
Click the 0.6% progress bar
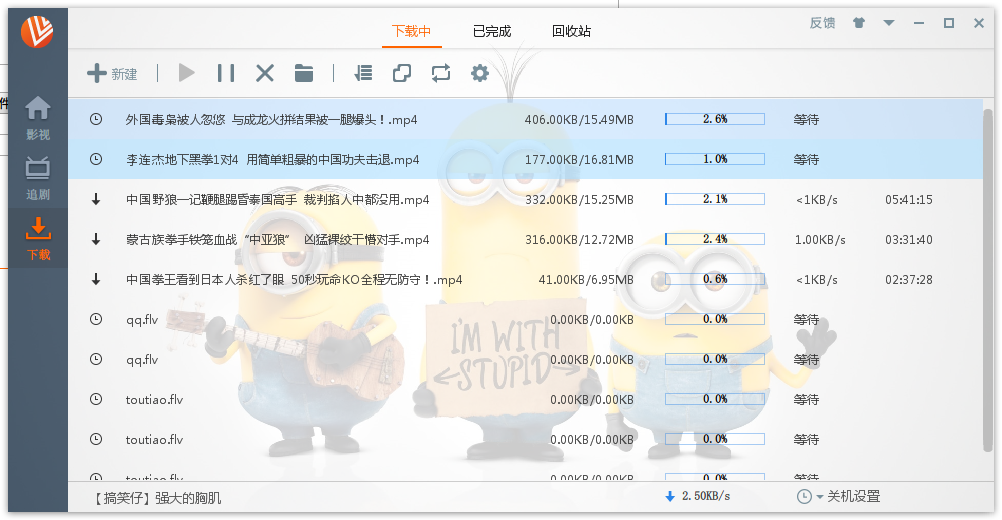[715, 279]
